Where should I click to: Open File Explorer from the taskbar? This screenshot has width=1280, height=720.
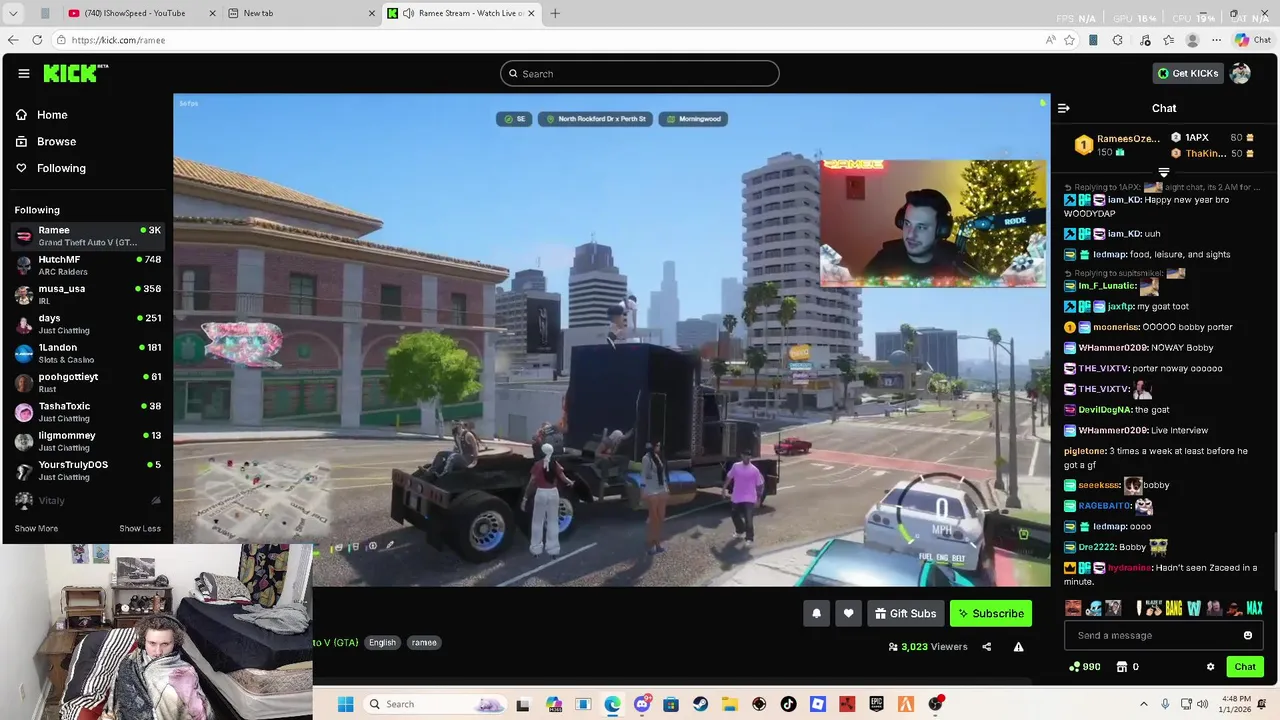tap(730, 704)
